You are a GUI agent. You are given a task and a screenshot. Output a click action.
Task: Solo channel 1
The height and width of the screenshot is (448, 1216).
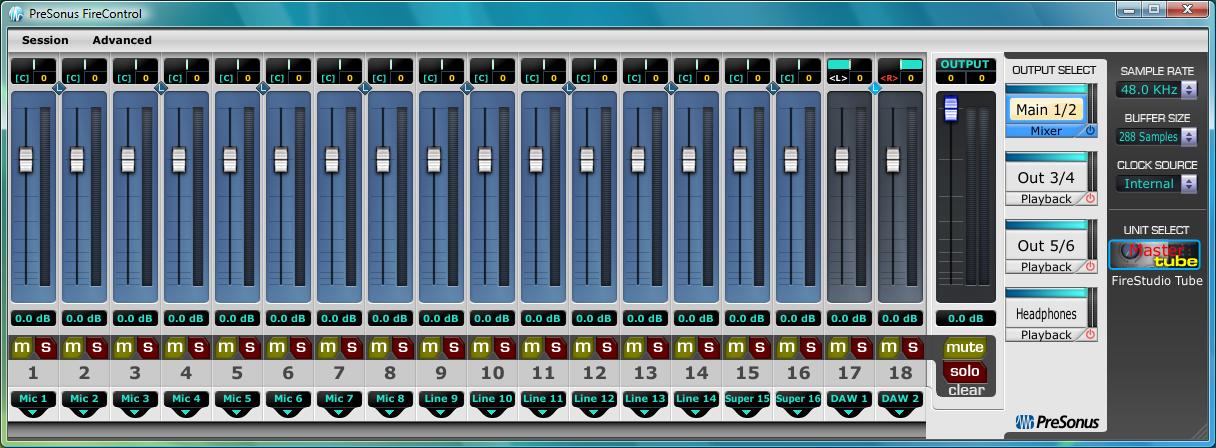pos(45,347)
